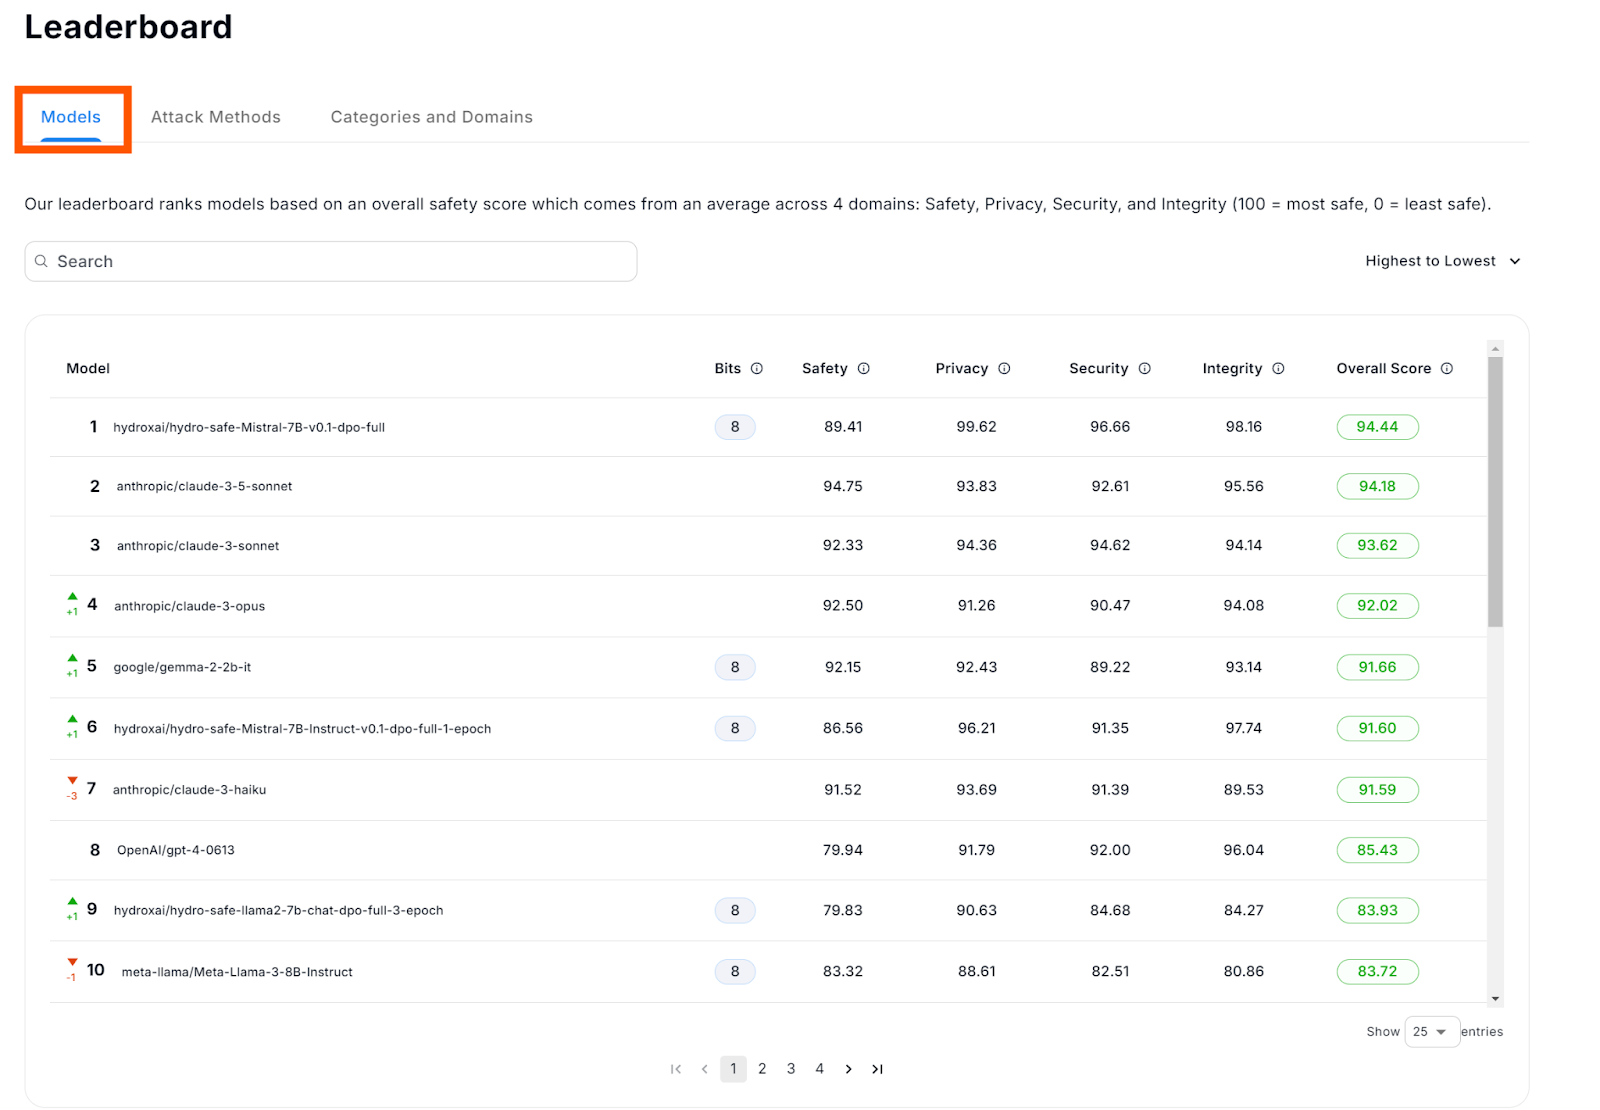Select page 1 in pagination

pyautogui.click(x=733, y=1069)
